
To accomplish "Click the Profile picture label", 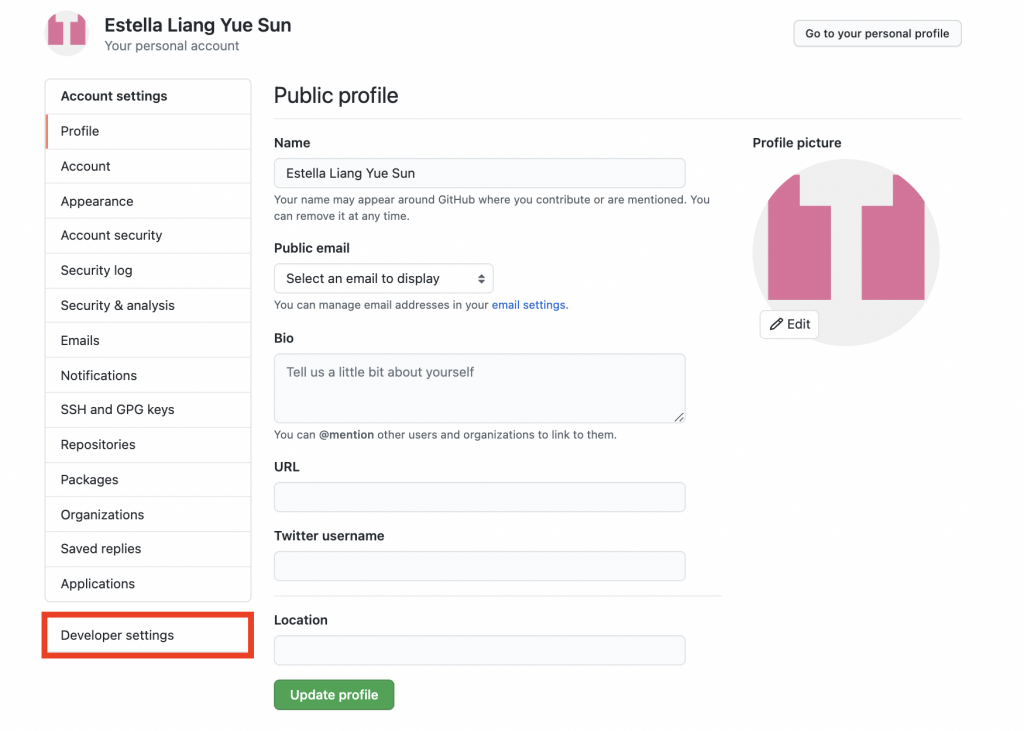I will pyautogui.click(x=797, y=143).
